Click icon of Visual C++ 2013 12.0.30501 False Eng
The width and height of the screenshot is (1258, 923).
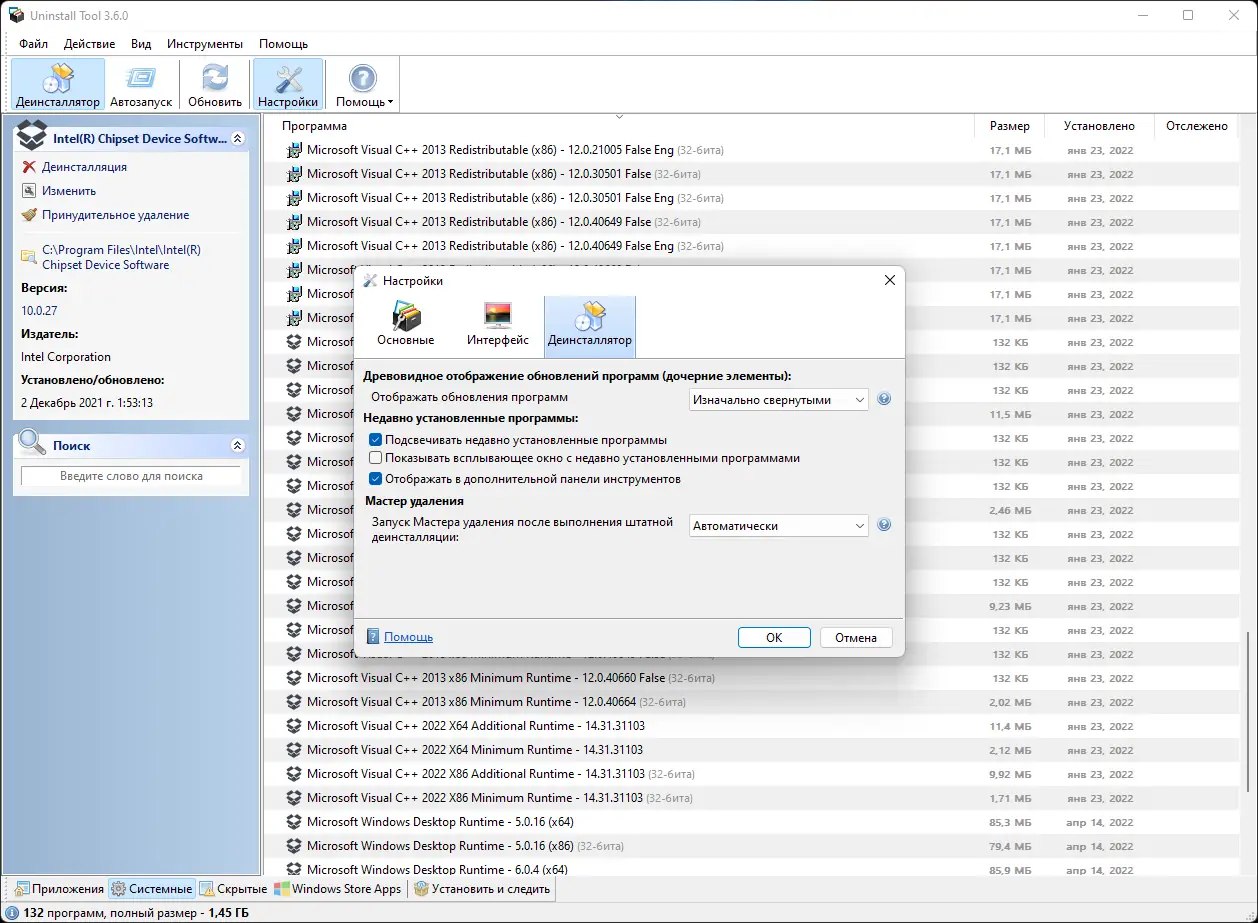(294, 198)
